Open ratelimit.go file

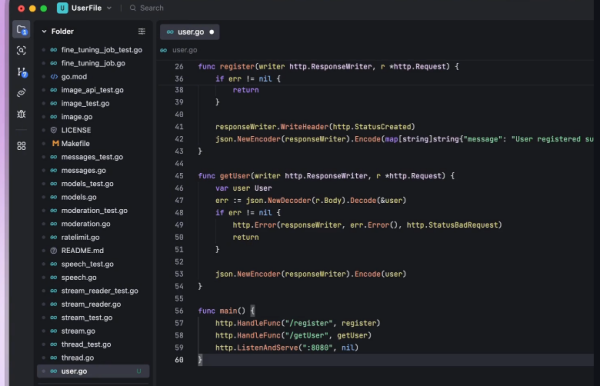(x=80, y=237)
